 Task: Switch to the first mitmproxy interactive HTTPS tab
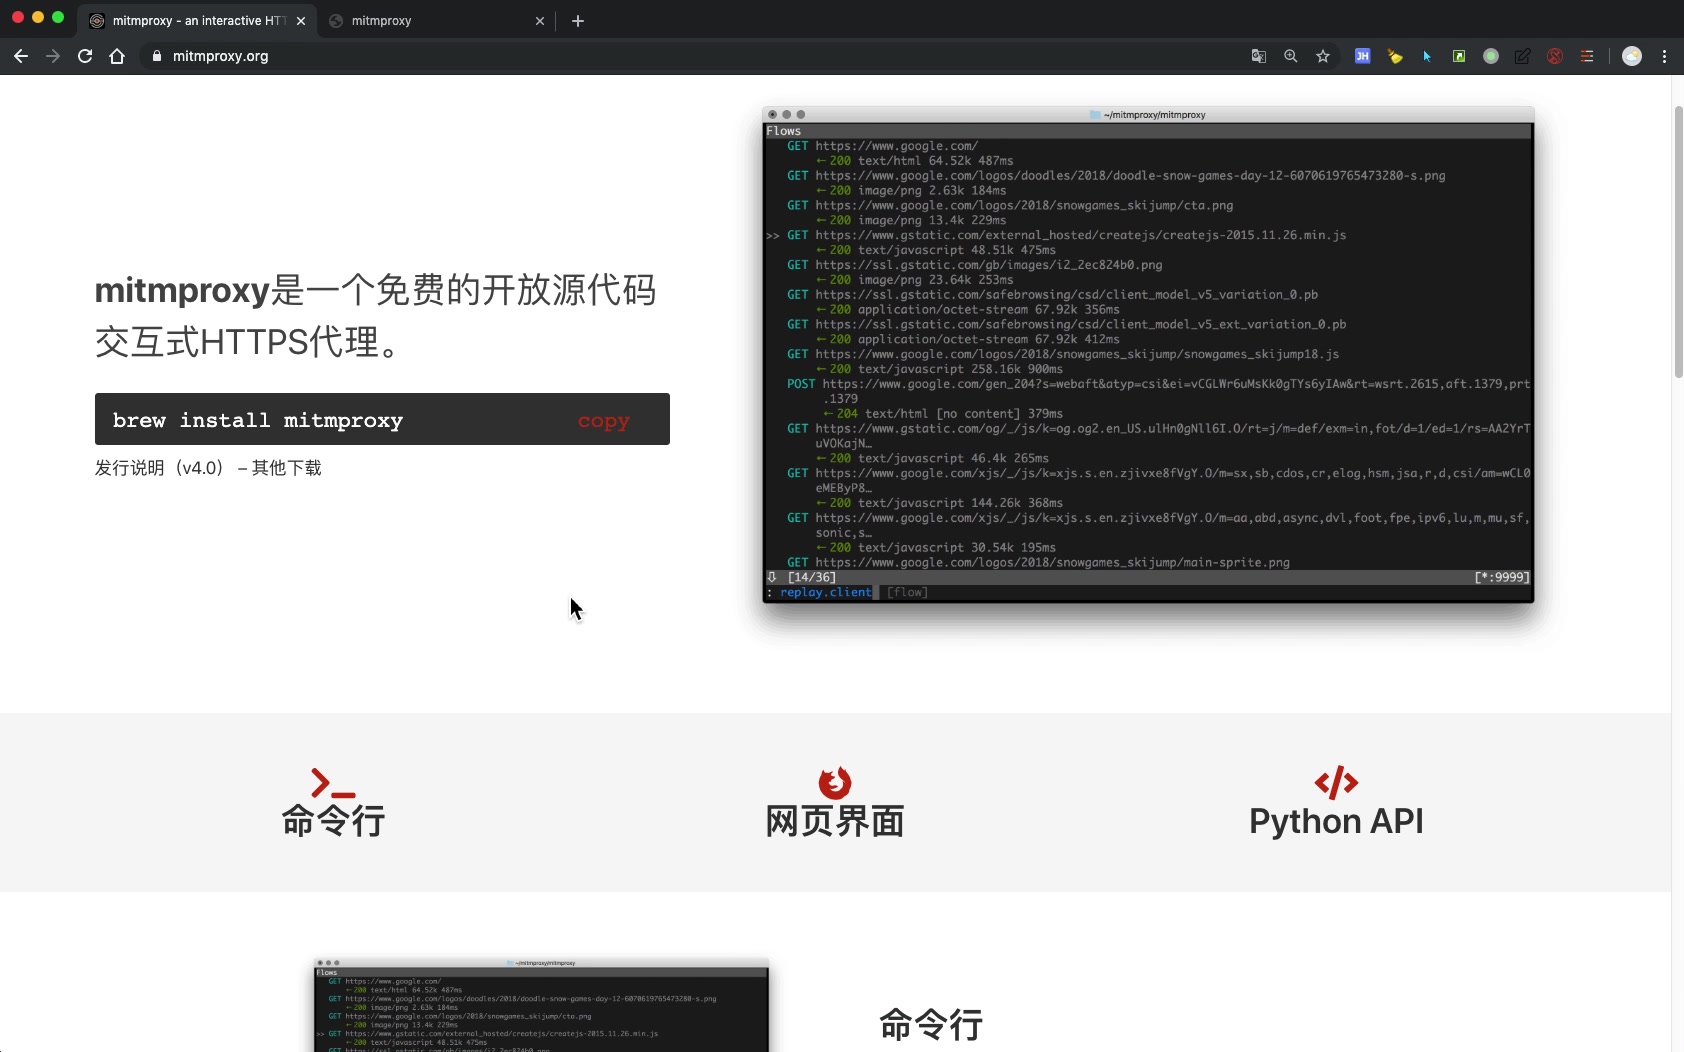point(197,21)
